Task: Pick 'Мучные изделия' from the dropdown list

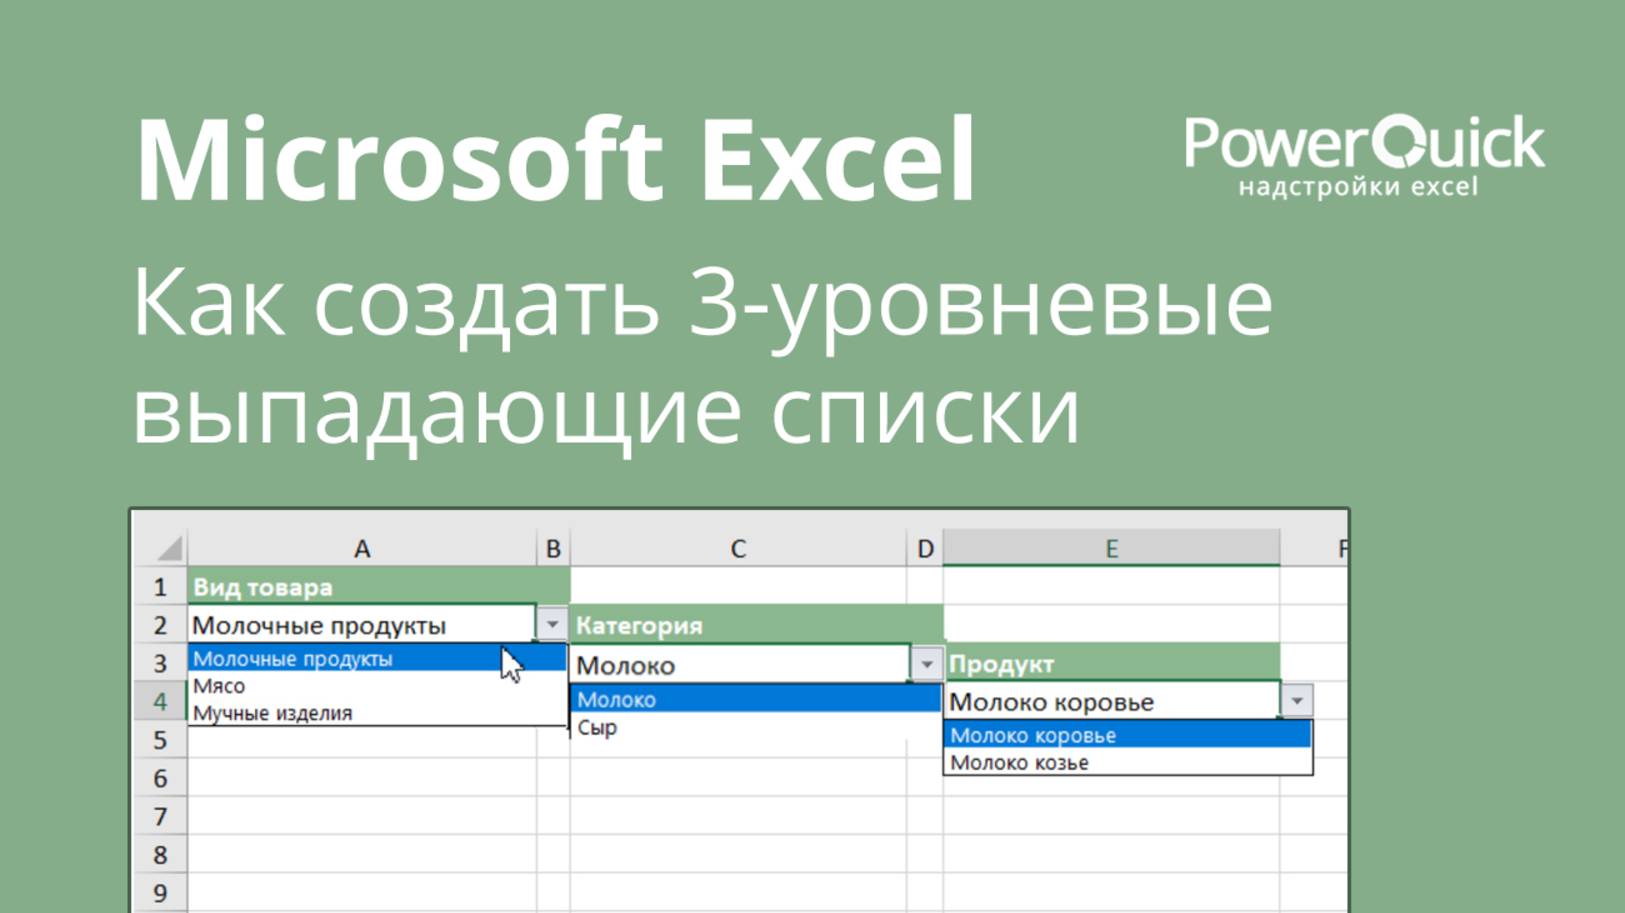Action: click(x=376, y=713)
